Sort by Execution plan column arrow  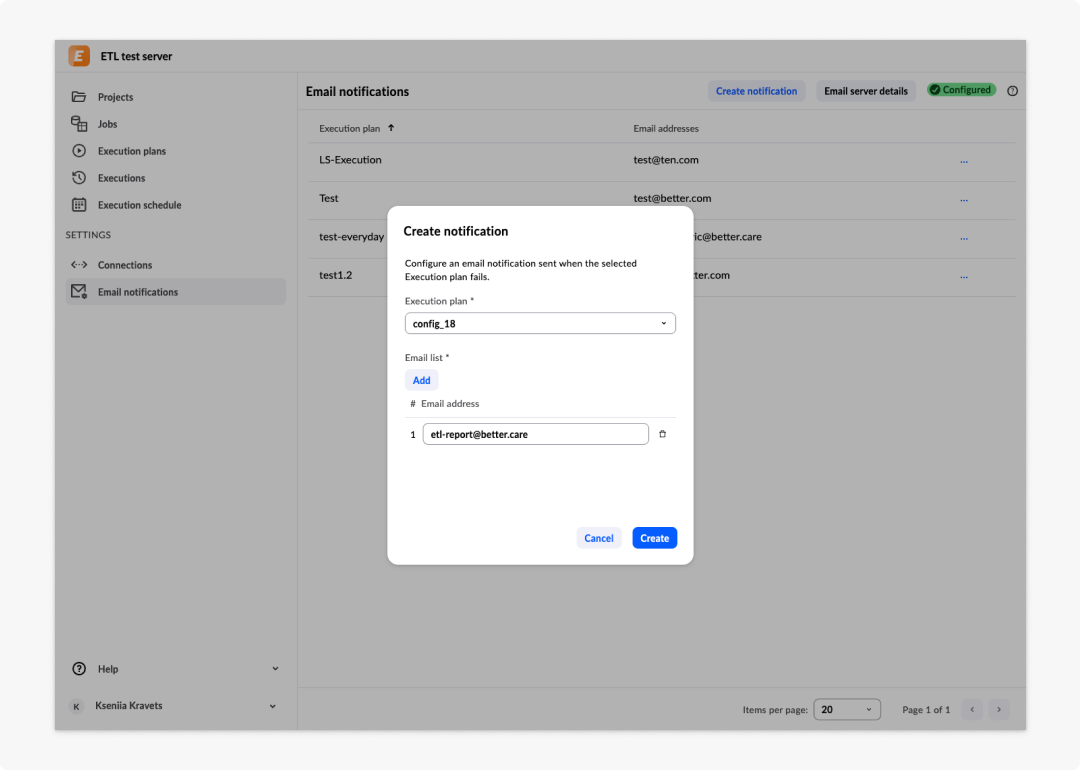[x=391, y=128]
